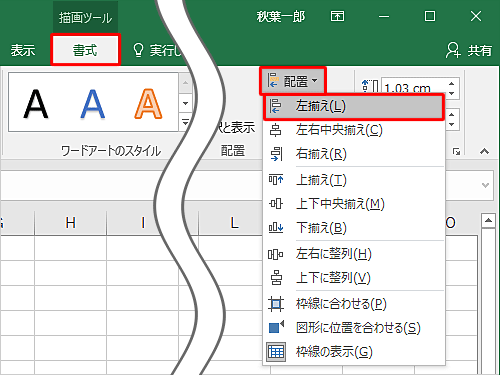
Task: Choose 左右中央揃え(C) from the menu
Action: (354, 130)
